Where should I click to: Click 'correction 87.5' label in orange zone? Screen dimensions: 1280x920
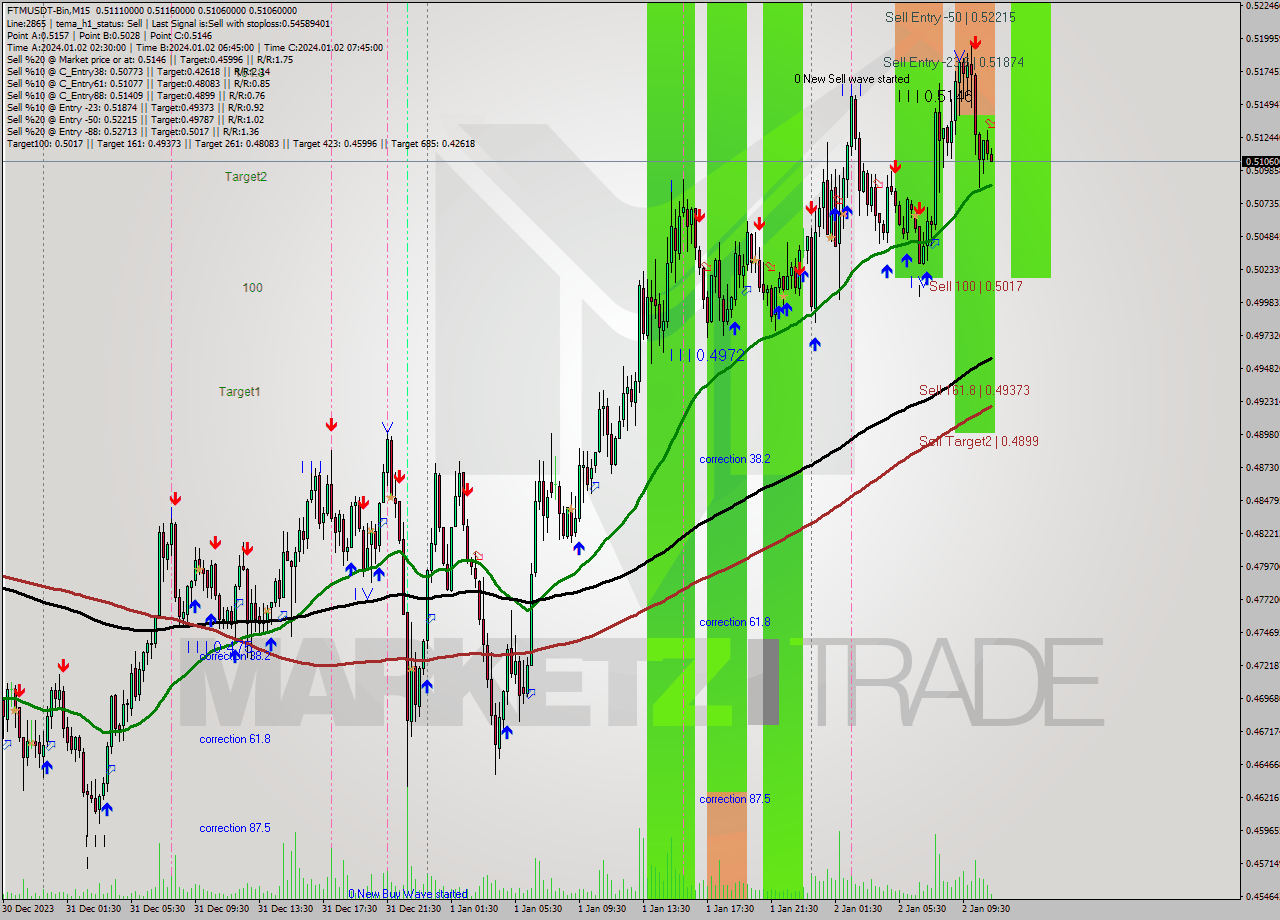(735, 799)
